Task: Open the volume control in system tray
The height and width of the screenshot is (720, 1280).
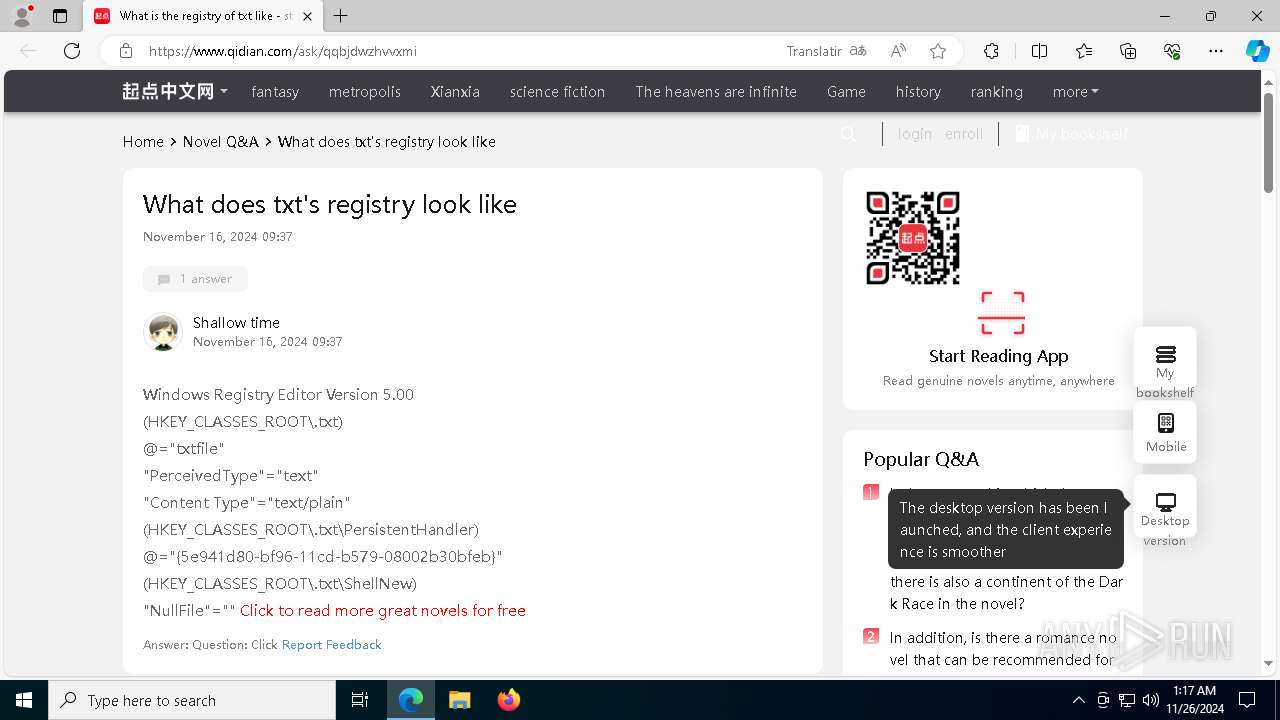Action: (1150, 700)
